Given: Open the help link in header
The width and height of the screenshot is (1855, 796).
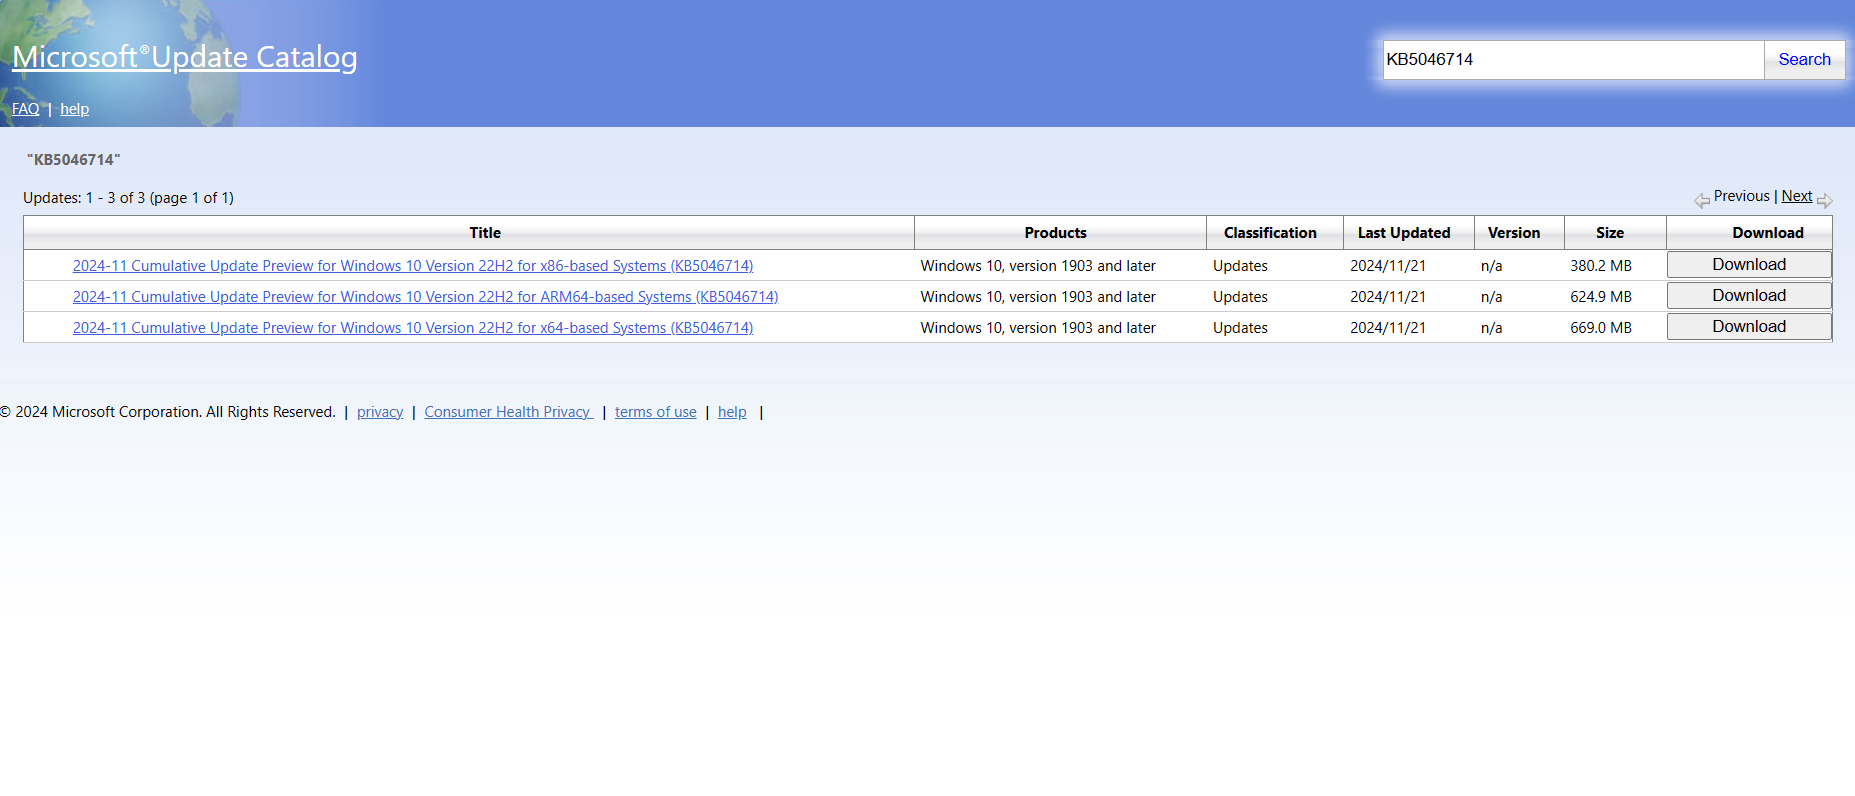Looking at the screenshot, I should pos(74,109).
